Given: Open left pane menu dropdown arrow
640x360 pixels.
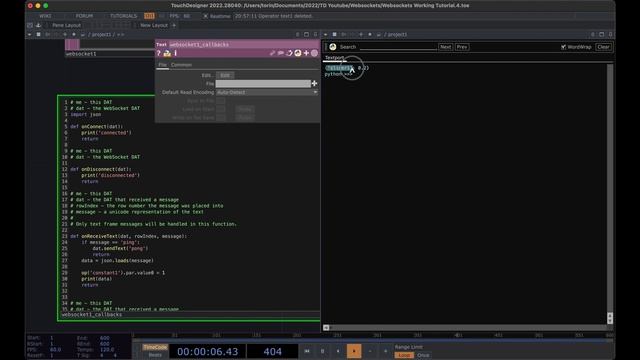Looking at the screenshot, I should 29,35.
